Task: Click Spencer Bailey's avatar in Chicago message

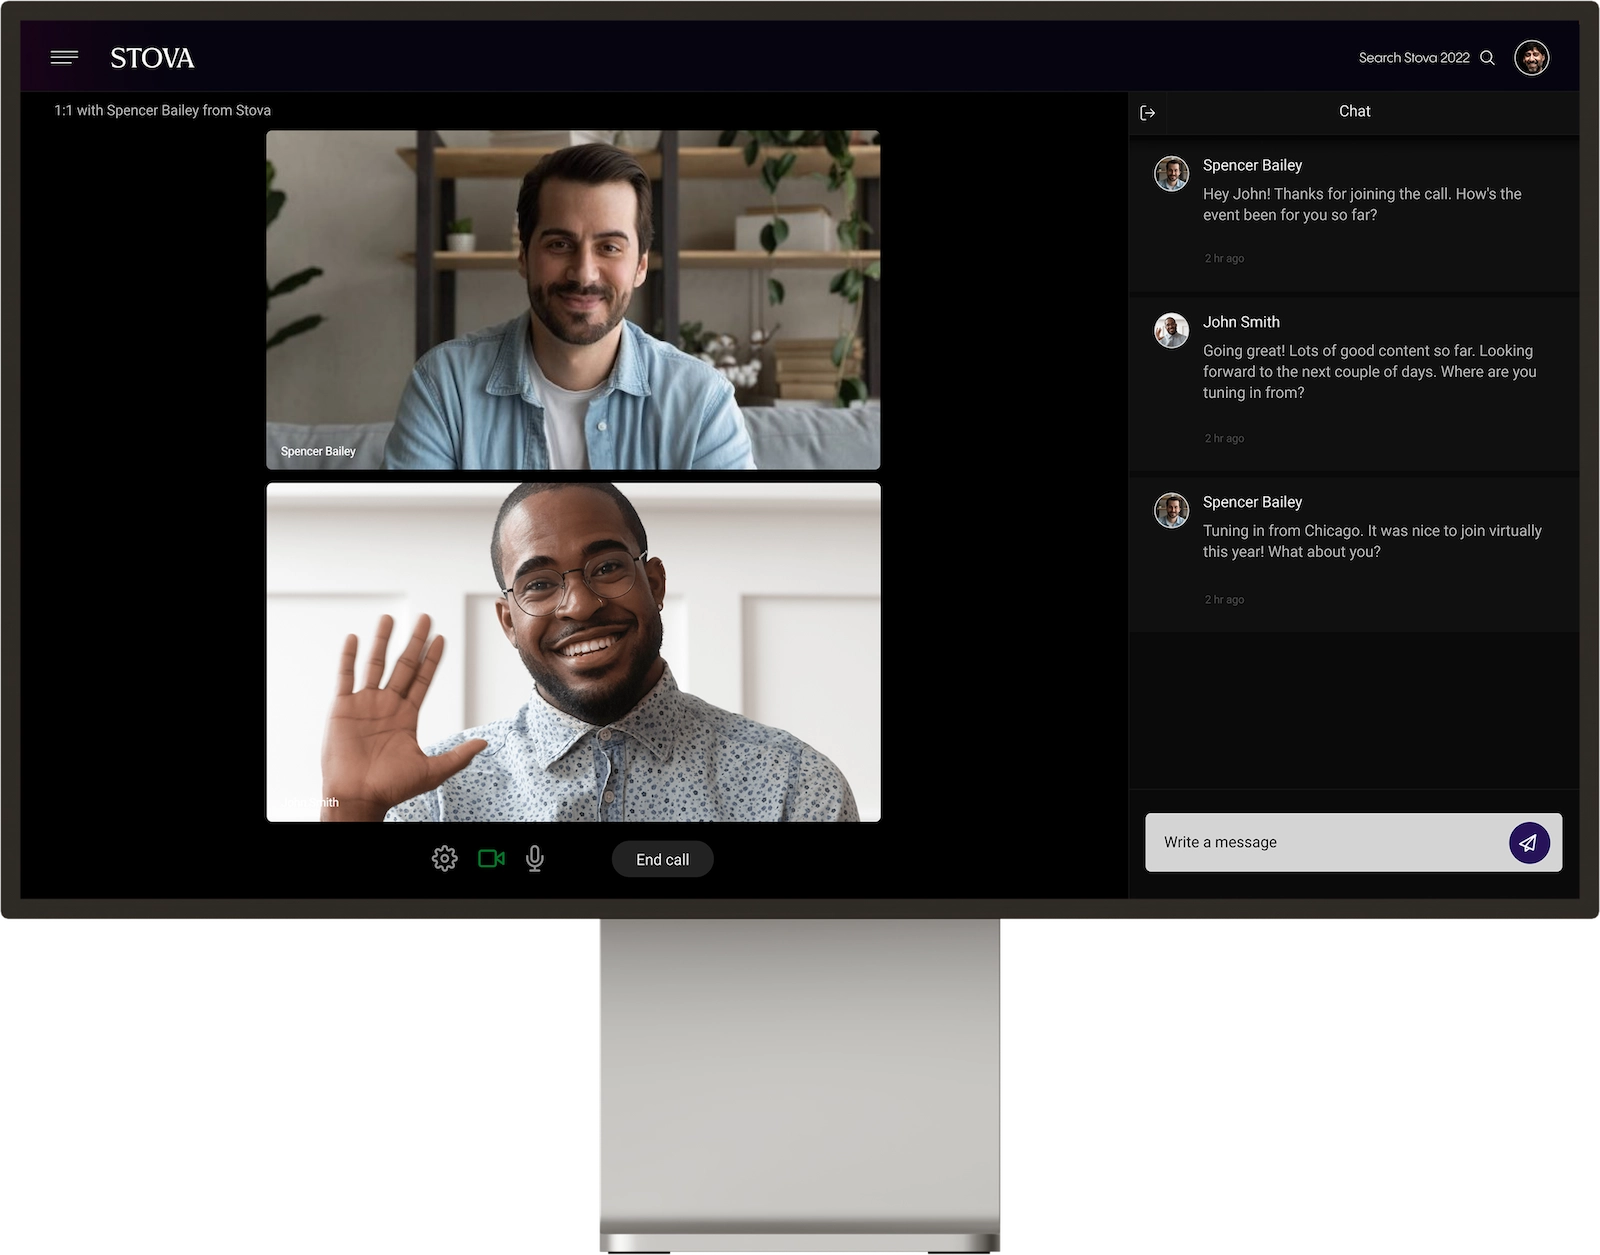Action: point(1172,510)
